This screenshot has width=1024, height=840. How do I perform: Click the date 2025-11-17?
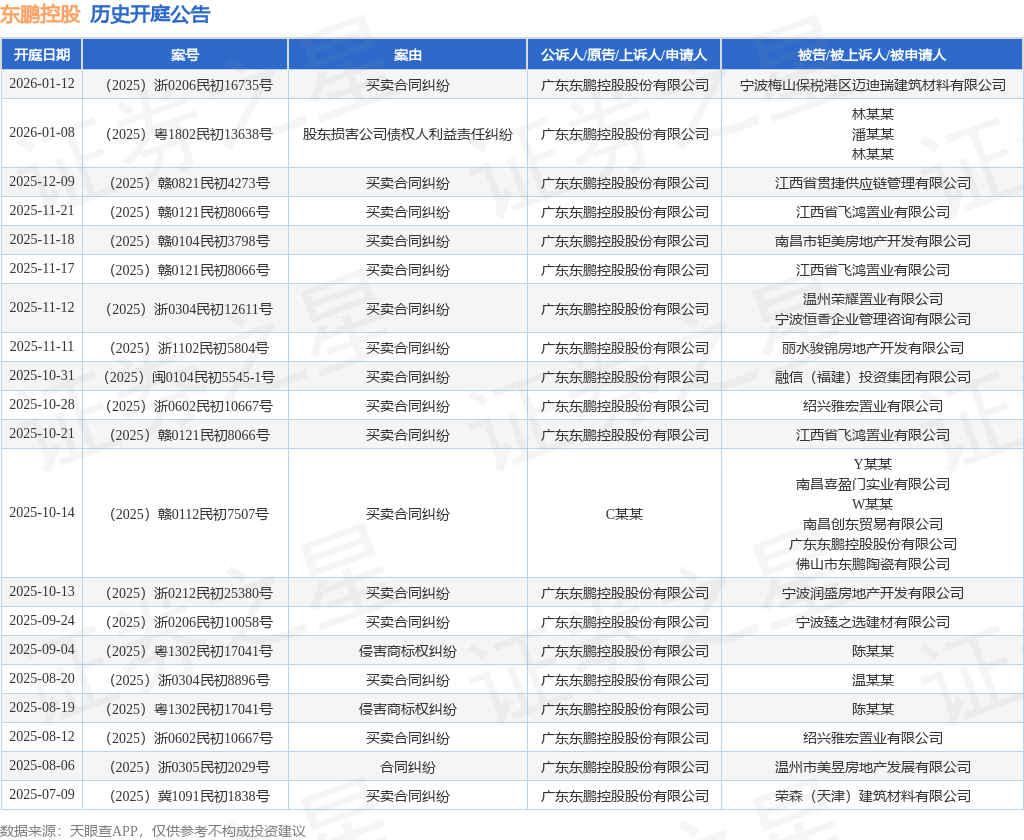(42, 268)
